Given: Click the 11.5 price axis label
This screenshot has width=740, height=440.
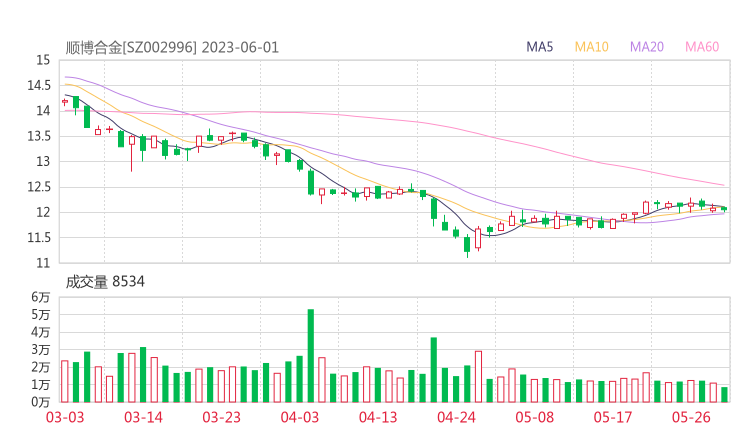Looking at the screenshot, I should pyautogui.click(x=39, y=238).
